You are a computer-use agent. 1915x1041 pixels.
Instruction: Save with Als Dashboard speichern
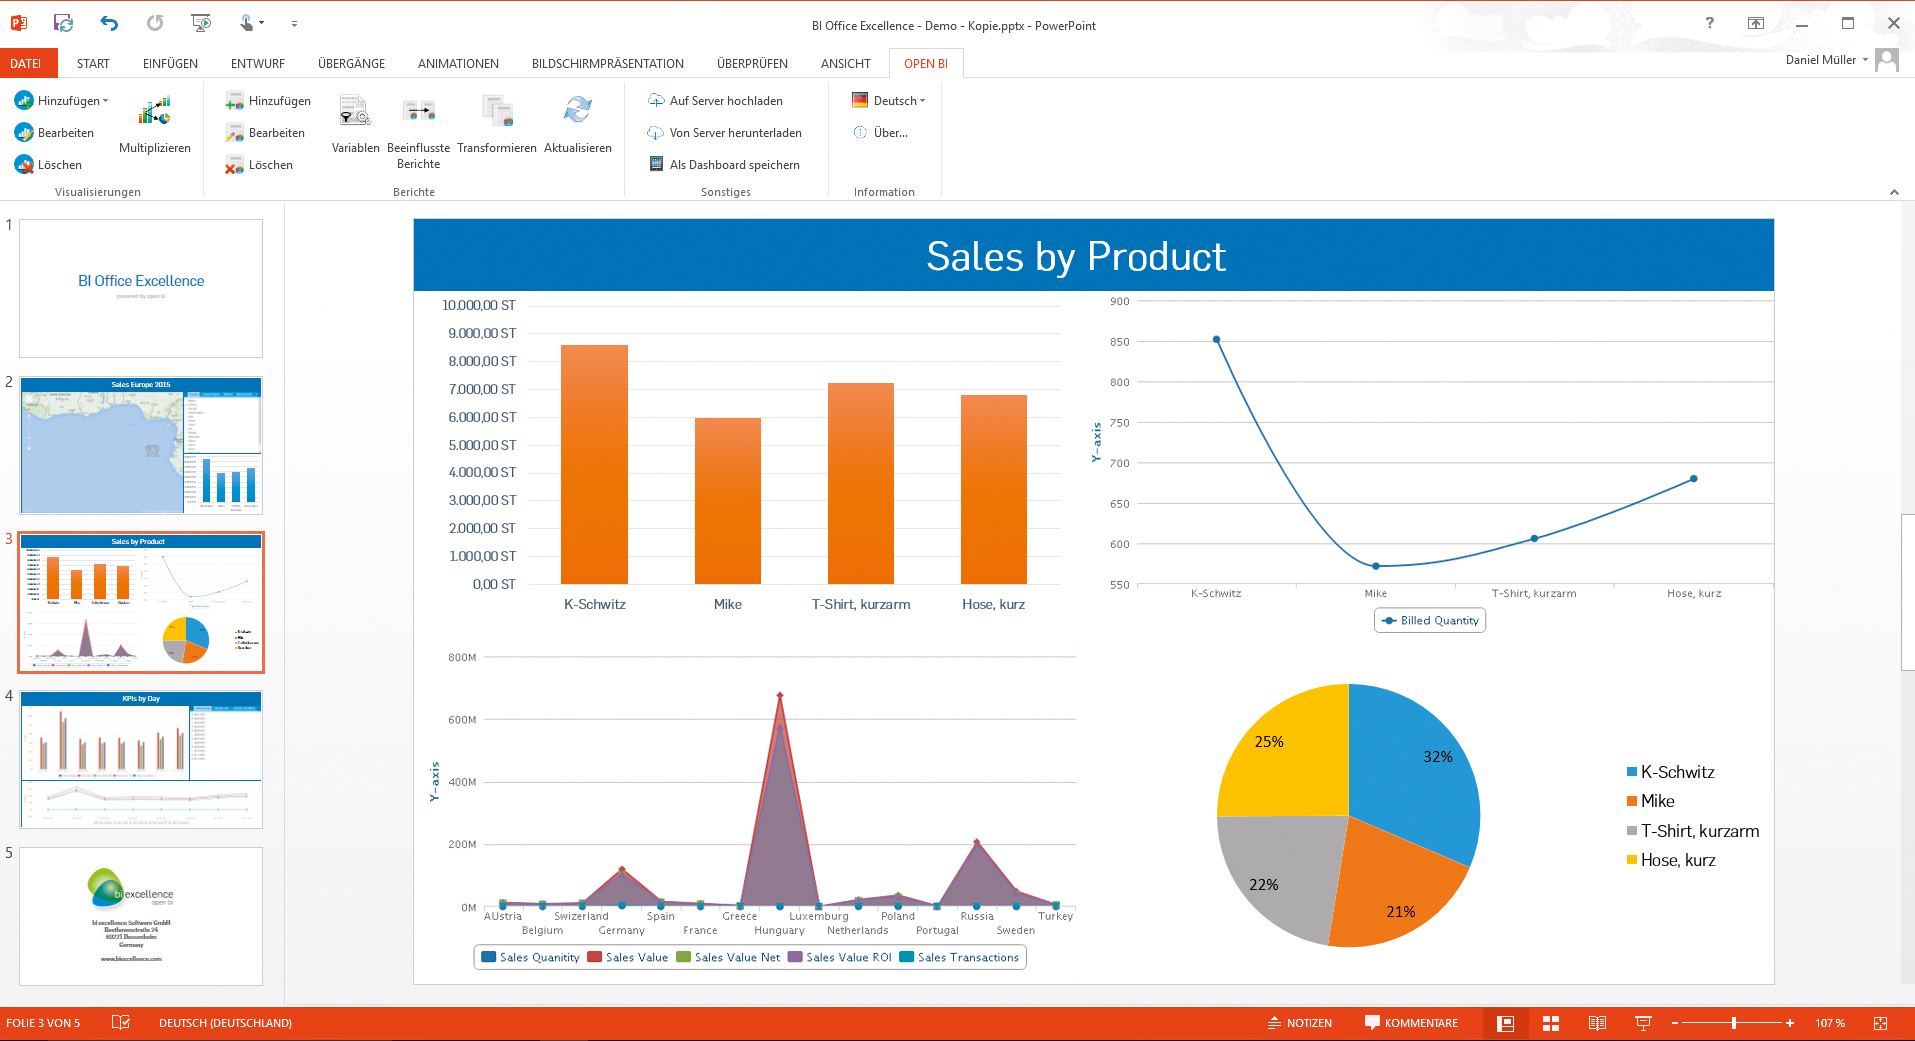(x=724, y=165)
